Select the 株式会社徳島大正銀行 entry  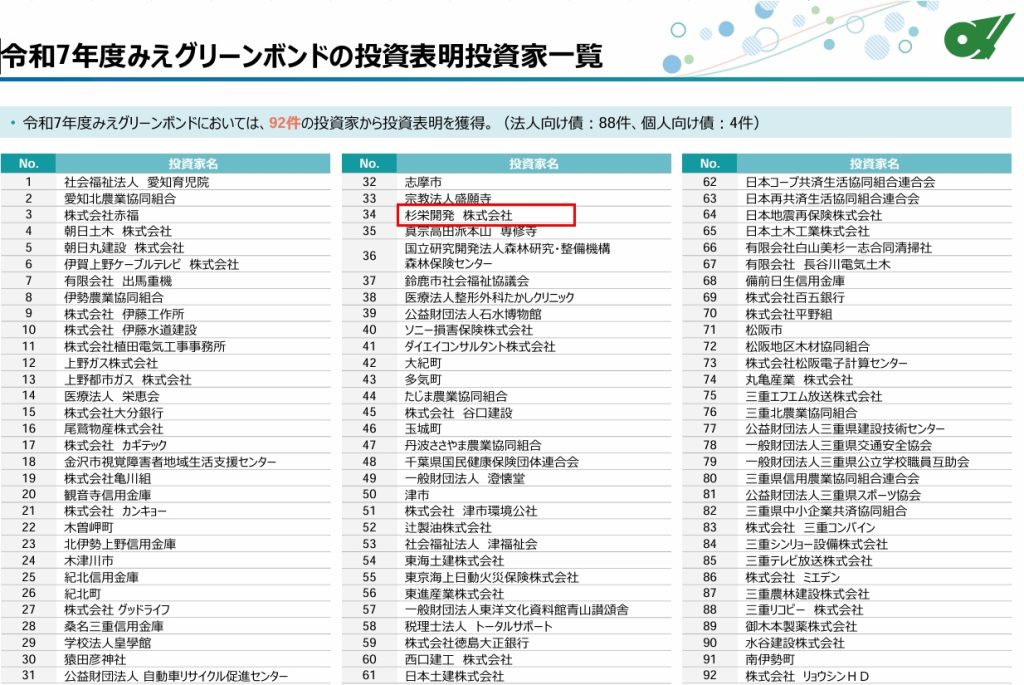[466, 643]
